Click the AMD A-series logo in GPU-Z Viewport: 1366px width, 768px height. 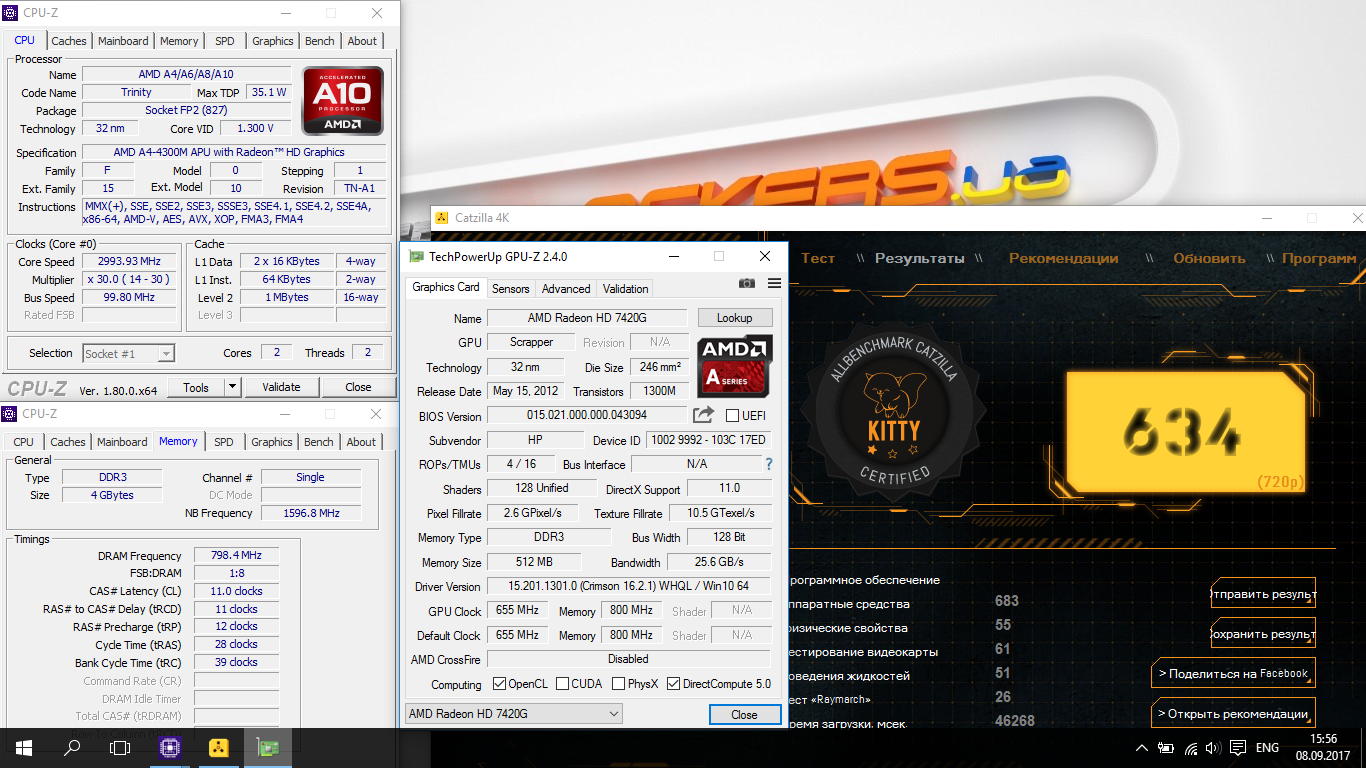point(735,364)
